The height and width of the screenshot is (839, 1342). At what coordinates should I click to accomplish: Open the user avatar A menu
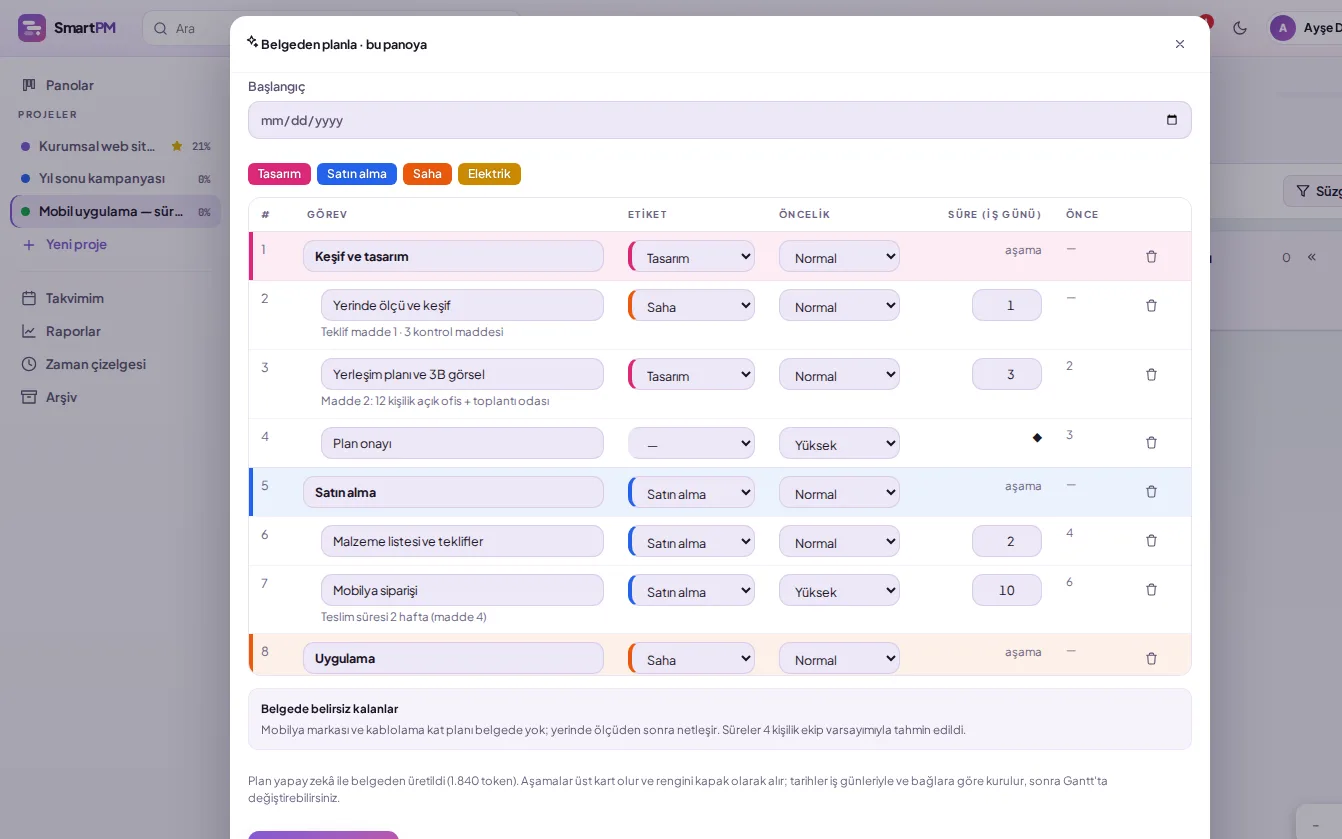click(x=1282, y=28)
